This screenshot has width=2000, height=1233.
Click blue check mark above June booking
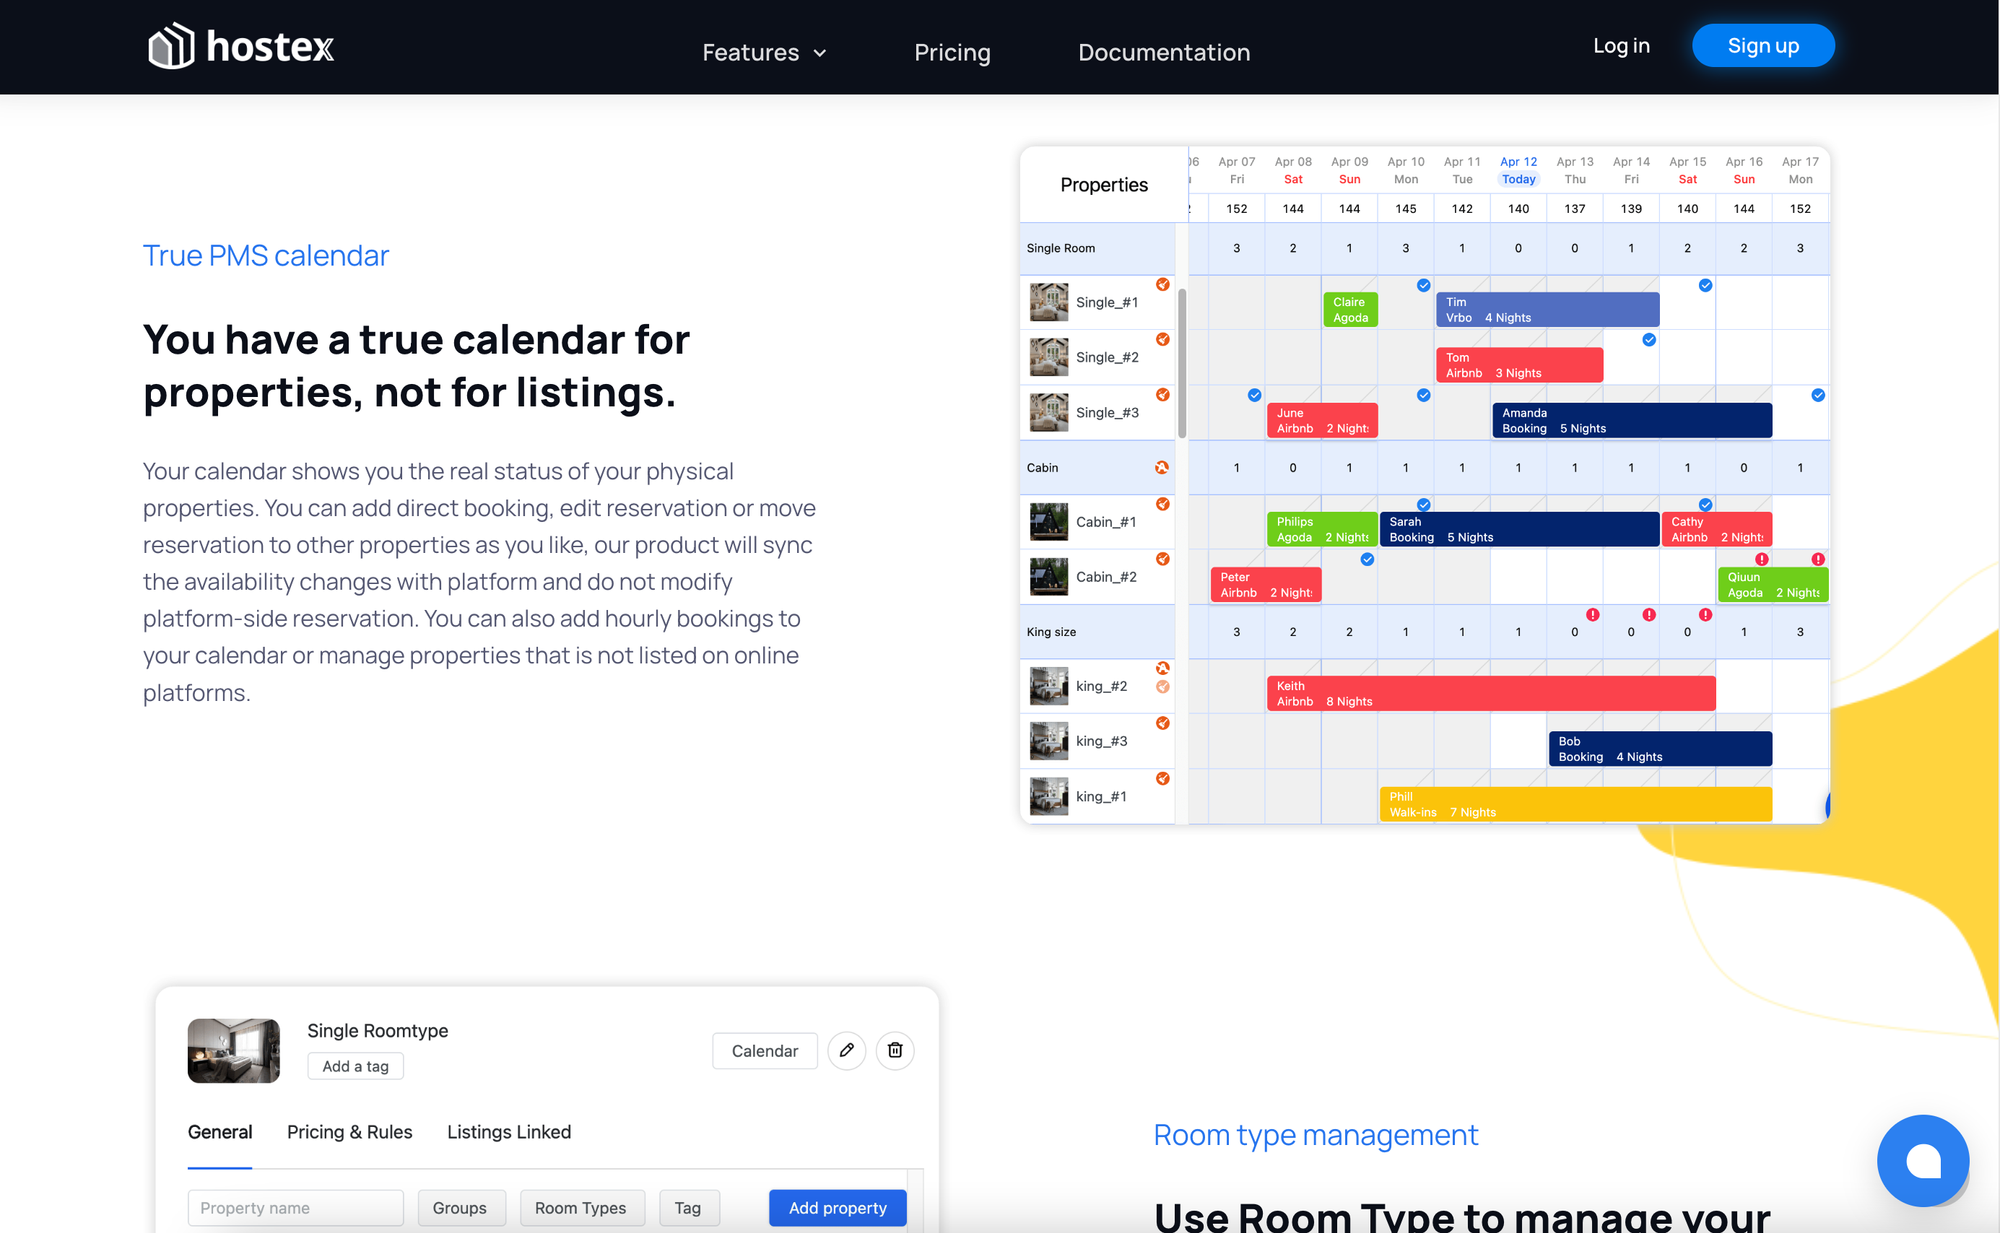(1254, 395)
